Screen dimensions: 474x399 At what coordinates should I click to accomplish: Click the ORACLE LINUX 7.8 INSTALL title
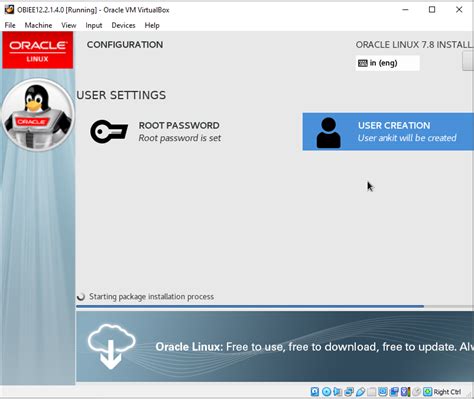click(x=414, y=45)
